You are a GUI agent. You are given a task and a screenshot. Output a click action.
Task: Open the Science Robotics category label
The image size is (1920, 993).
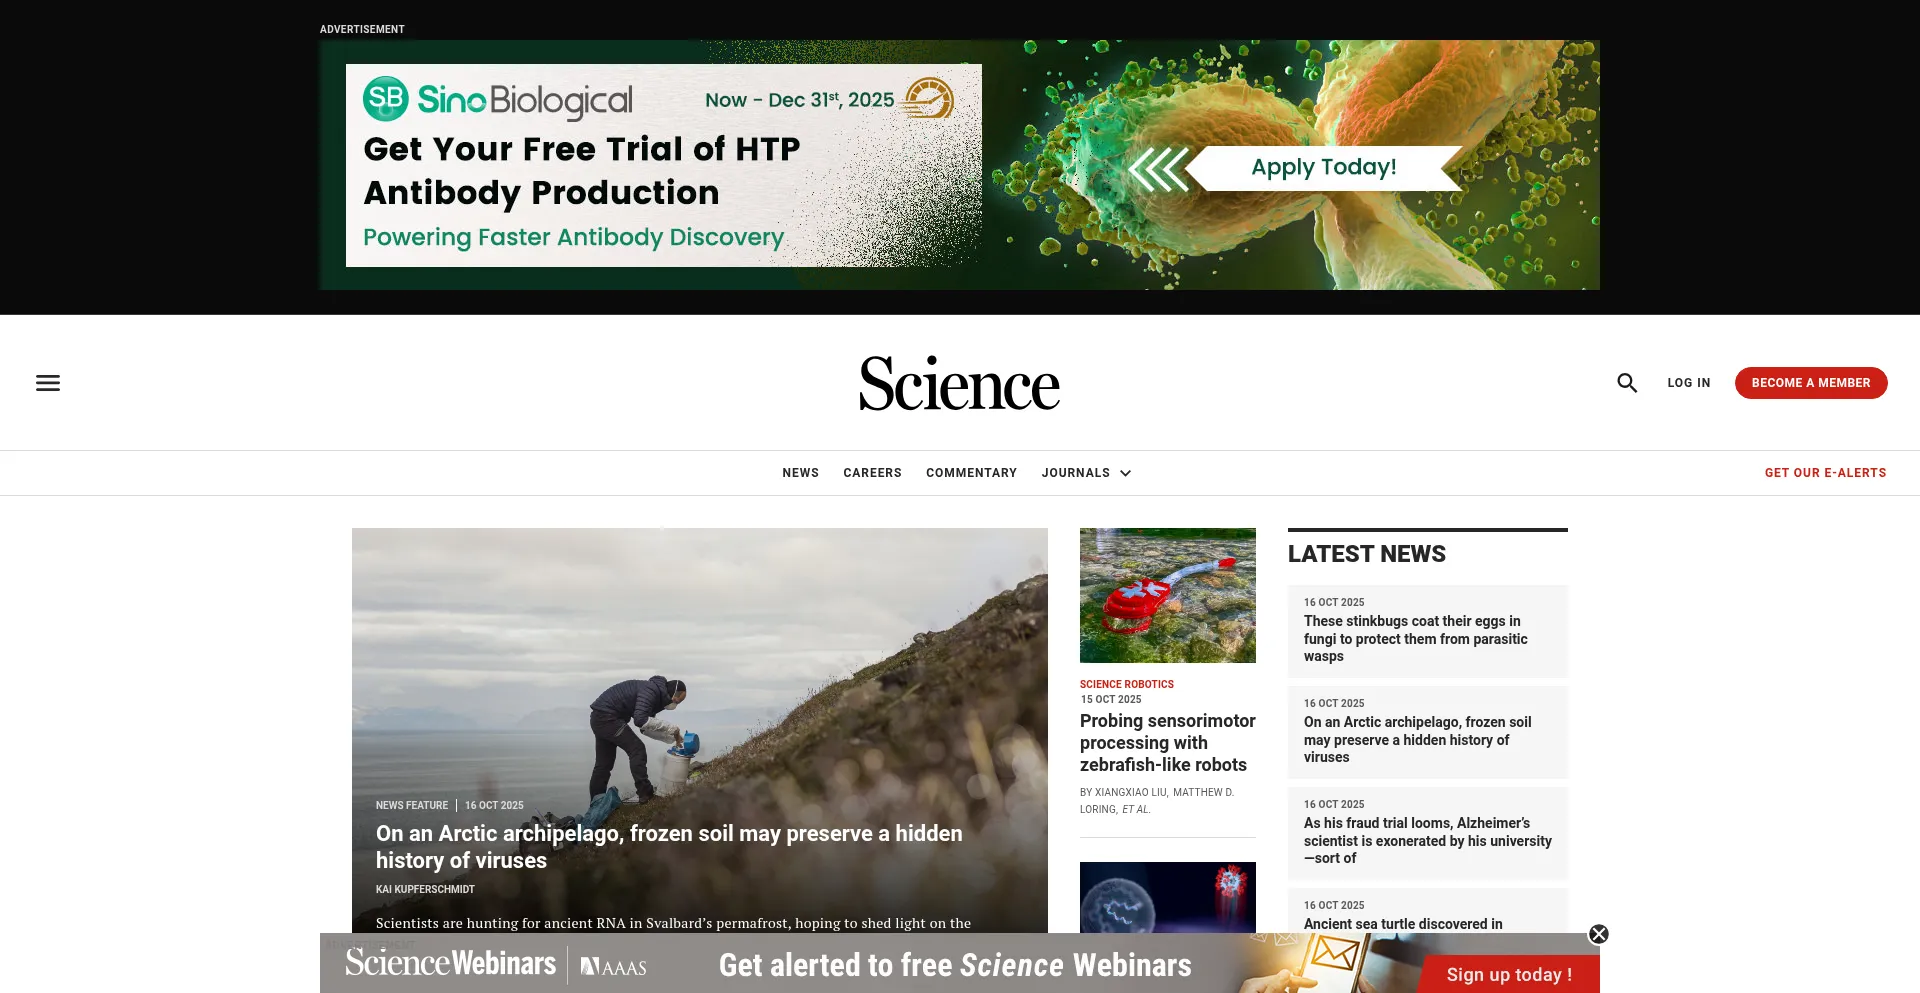1126,684
